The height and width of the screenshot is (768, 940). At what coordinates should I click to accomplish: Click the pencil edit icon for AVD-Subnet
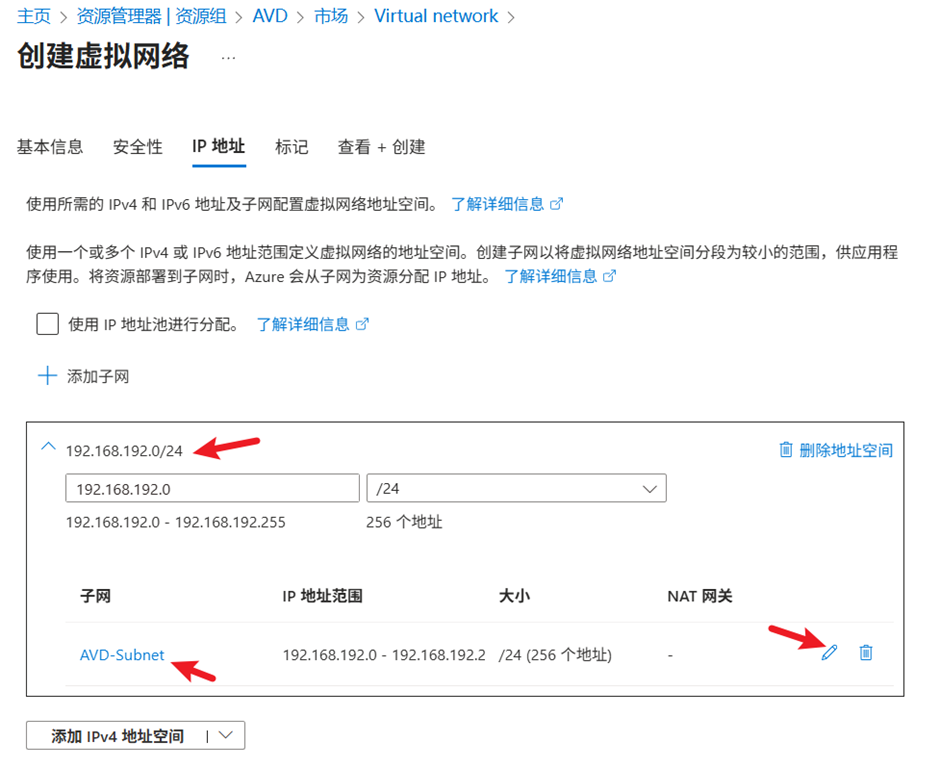point(829,653)
